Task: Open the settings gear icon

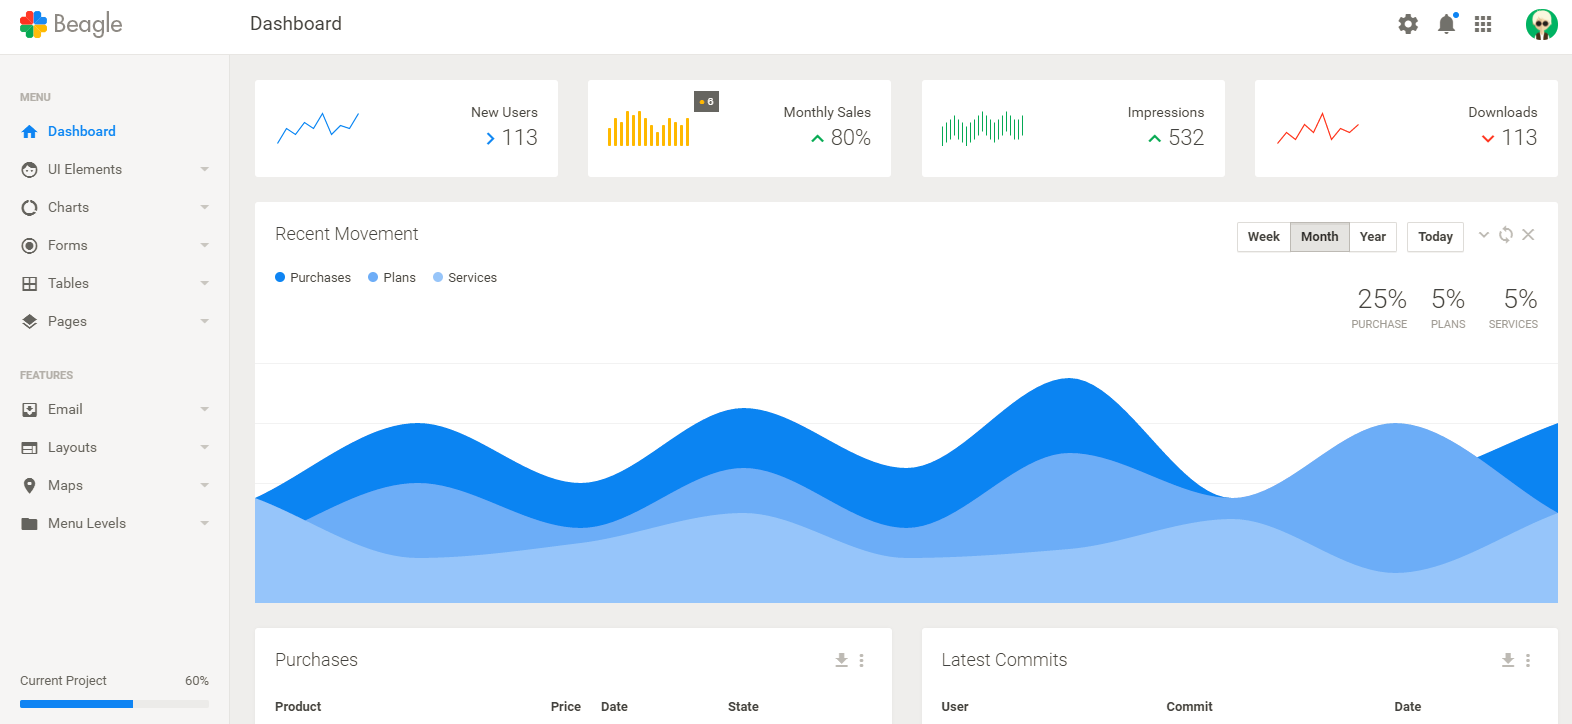Action: pos(1408,24)
